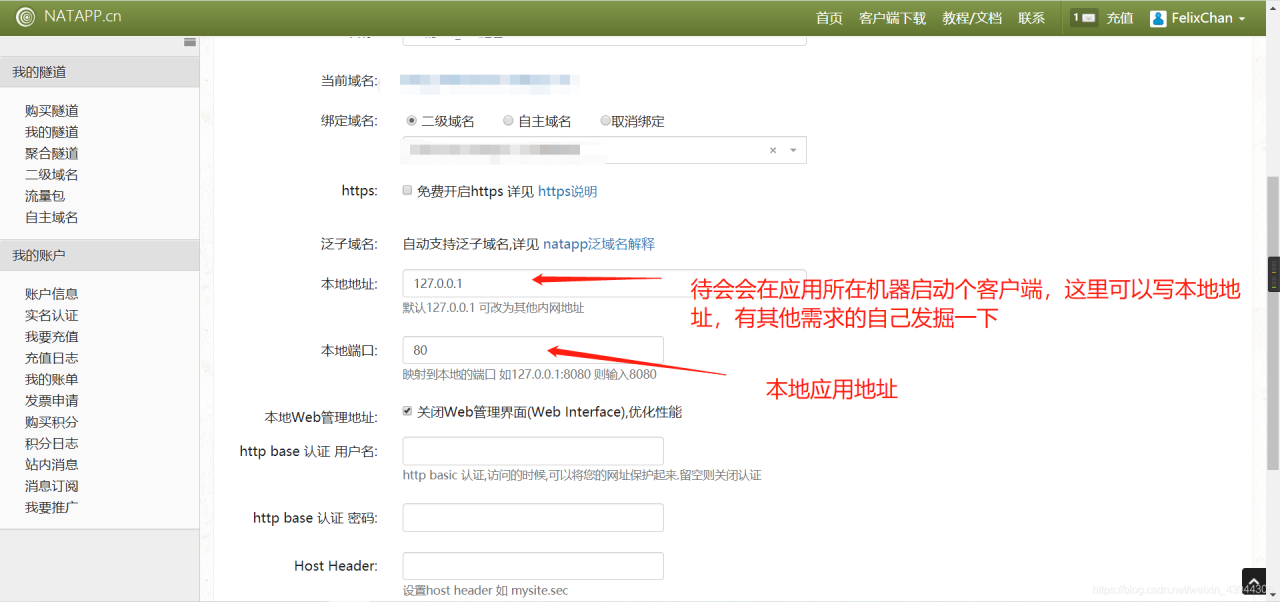The height and width of the screenshot is (602, 1280).
Task: Select the 取消绑定 radio button
Action: point(605,120)
